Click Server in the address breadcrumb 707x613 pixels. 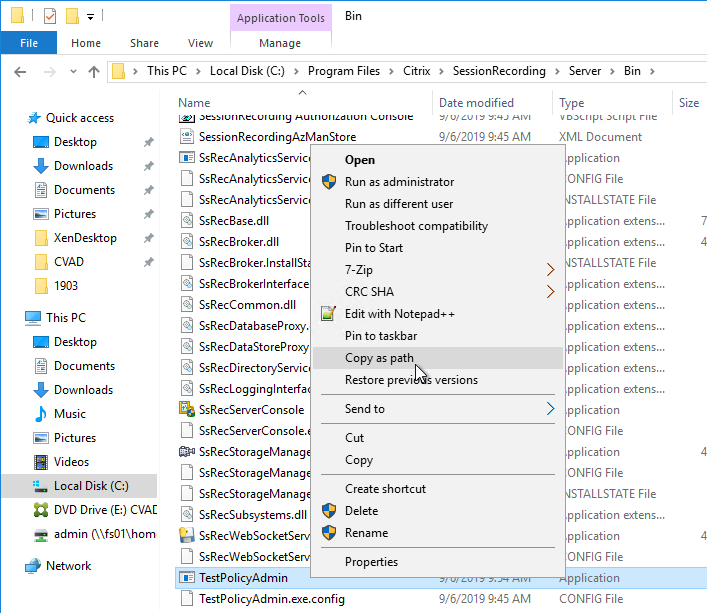584,71
